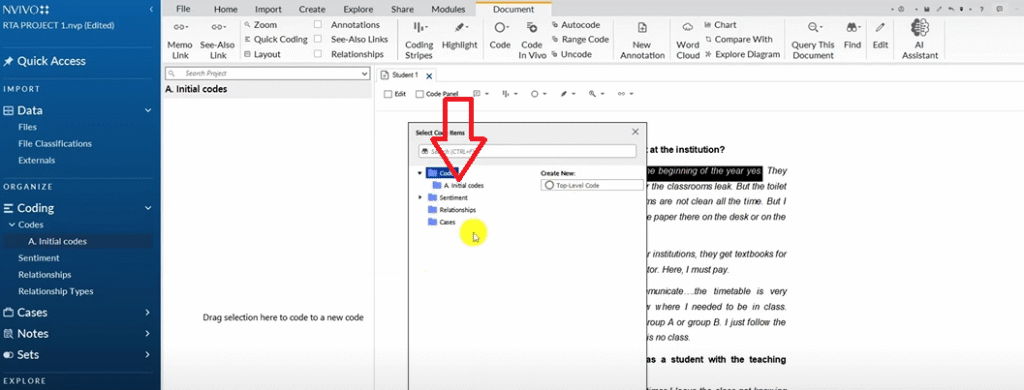This screenshot has width=1024, height=390.
Task: Click the Code ribbon button
Action: coord(500,36)
